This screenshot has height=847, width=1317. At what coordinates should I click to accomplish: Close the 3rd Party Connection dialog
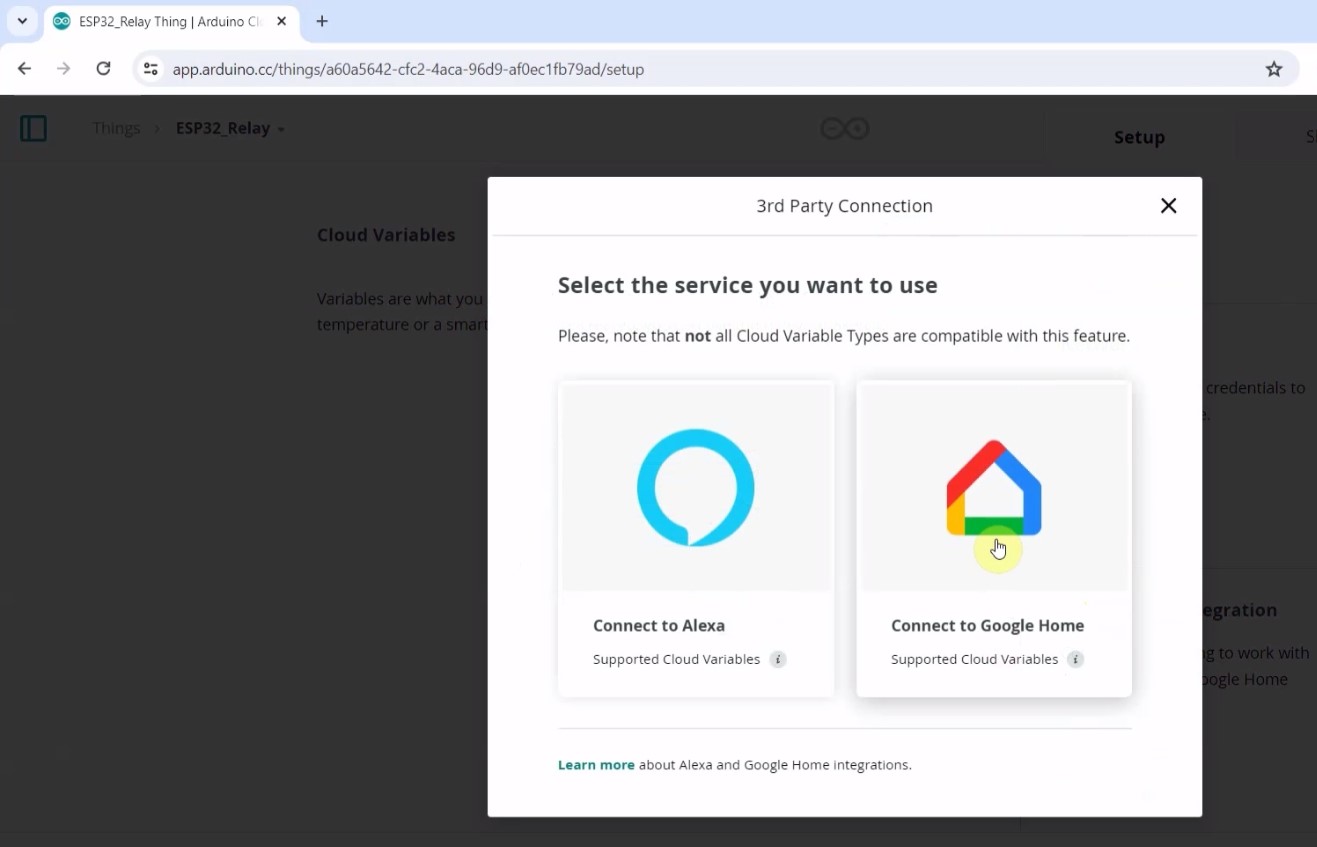point(1168,206)
